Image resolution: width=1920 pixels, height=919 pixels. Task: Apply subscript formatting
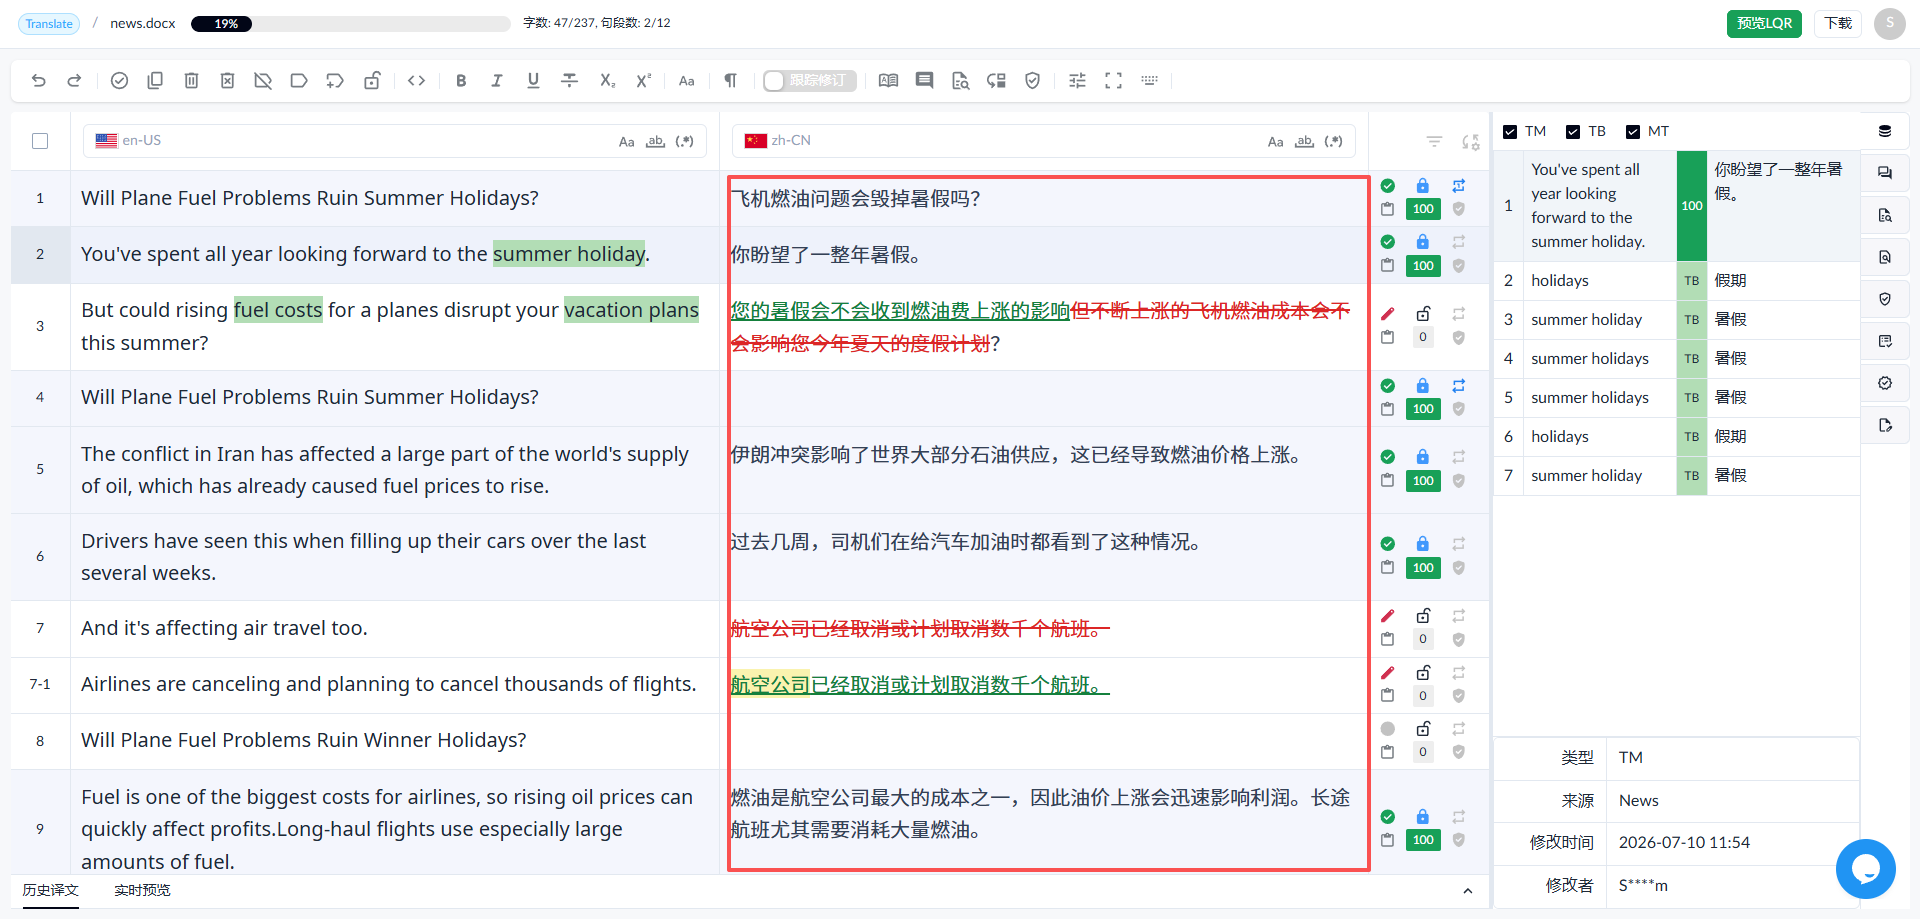[607, 81]
